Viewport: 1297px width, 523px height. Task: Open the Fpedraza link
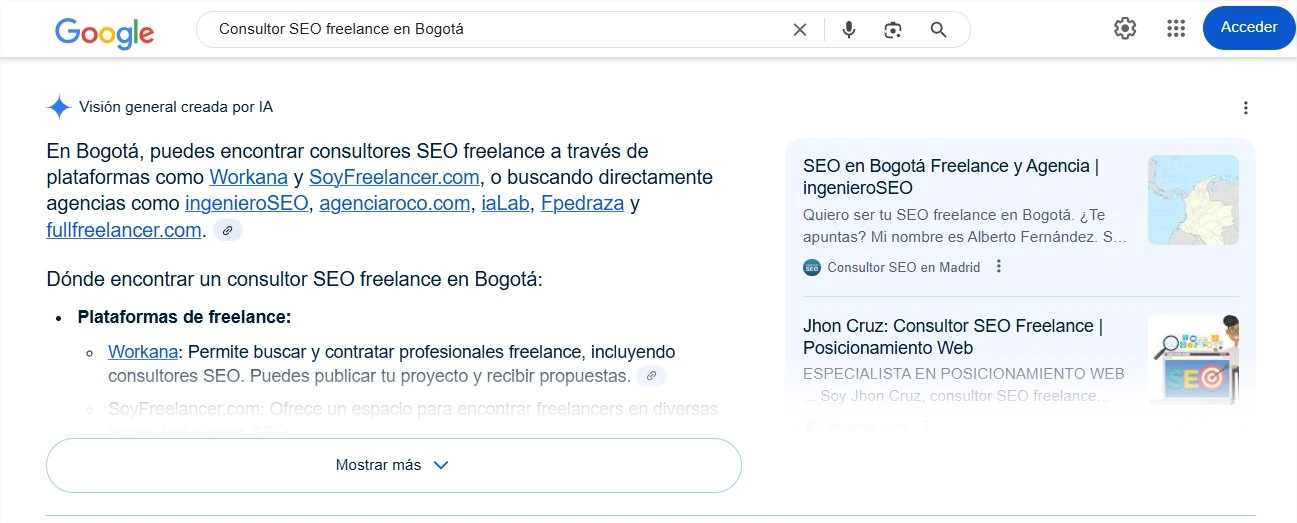point(582,204)
